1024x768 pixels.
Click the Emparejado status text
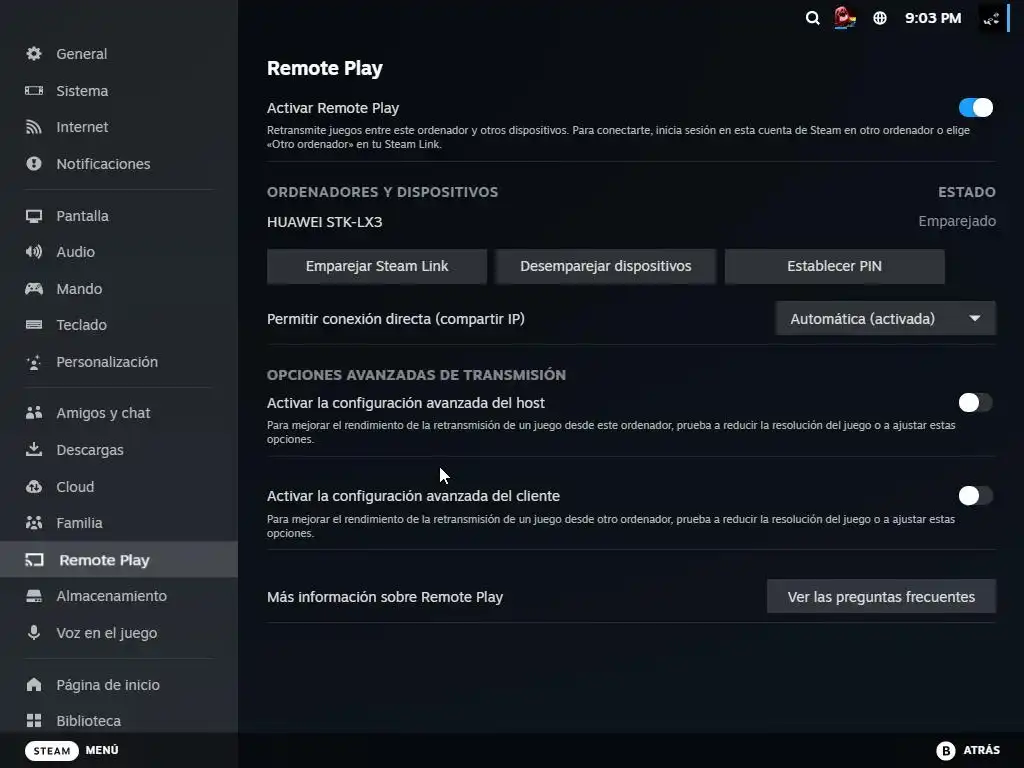pyautogui.click(x=957, y=221)
